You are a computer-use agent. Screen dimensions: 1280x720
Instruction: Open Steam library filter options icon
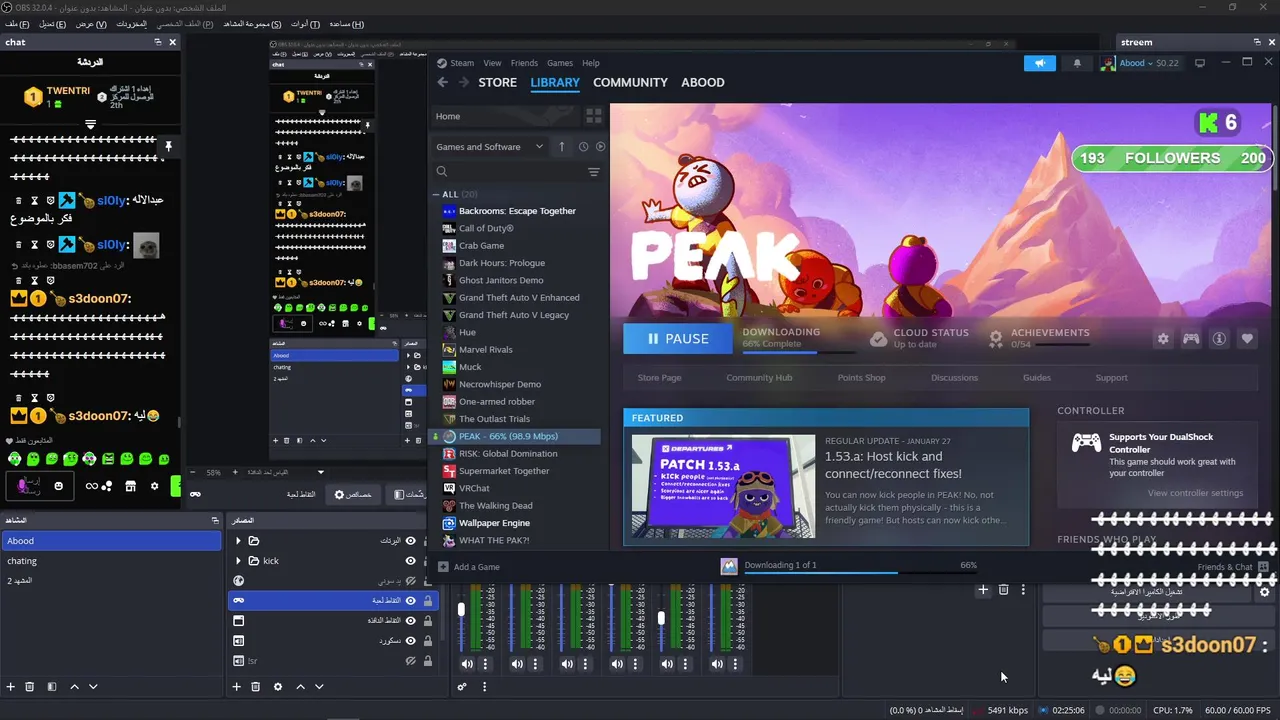point(594,172)
